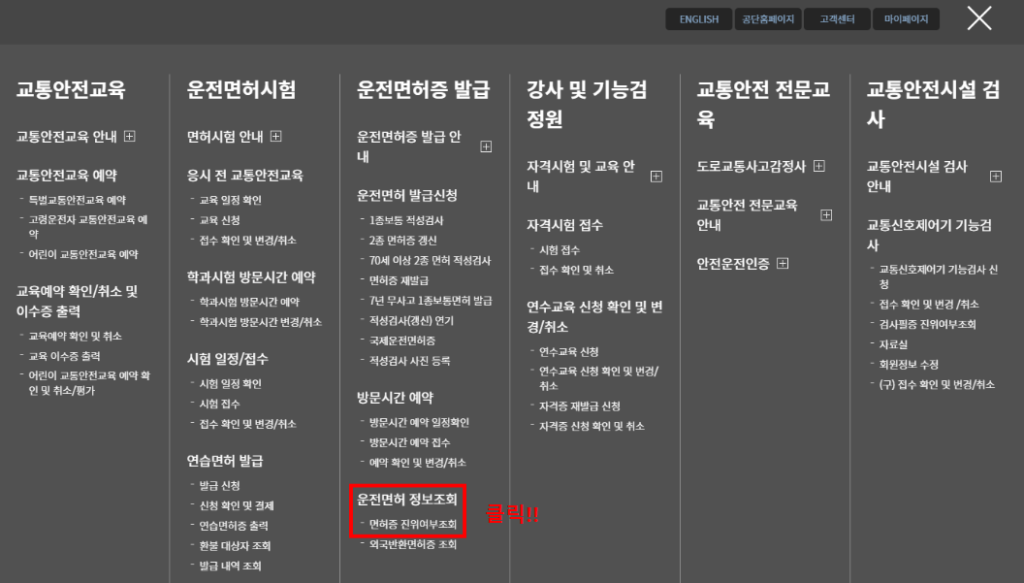
Task: Open 신청 확인 및 결제 link
Action: point(236,505)
